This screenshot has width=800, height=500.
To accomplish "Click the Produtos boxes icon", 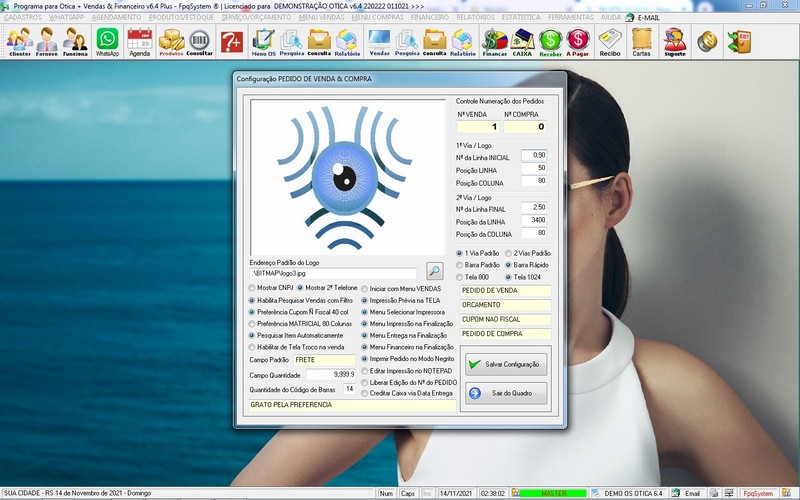I will [172, 41].
